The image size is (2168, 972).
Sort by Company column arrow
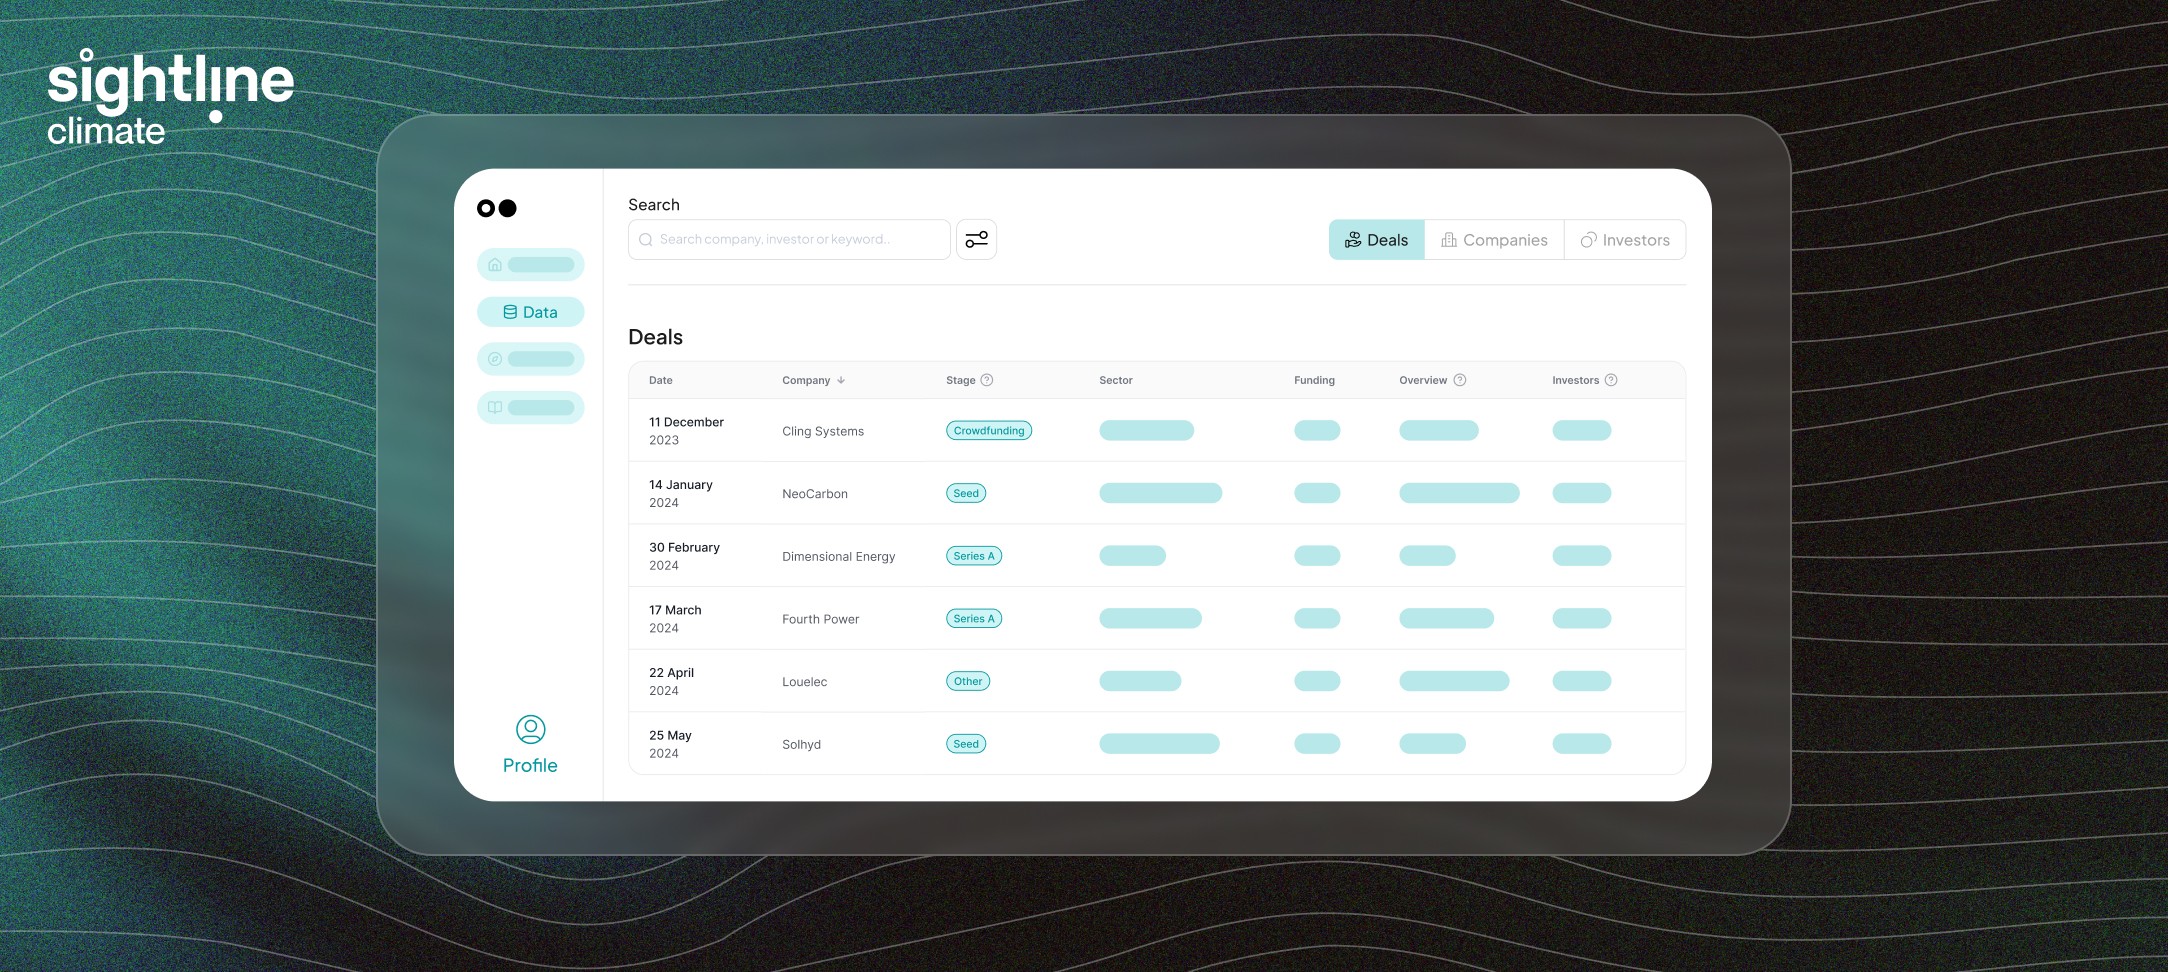(841, 380)
